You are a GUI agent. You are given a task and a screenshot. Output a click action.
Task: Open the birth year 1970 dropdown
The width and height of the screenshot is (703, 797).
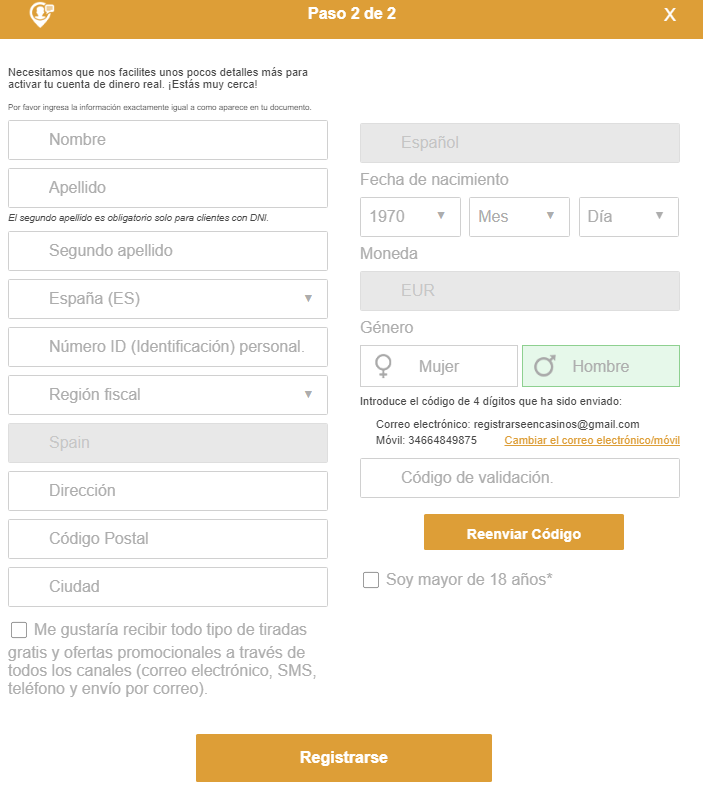(410, 217)
